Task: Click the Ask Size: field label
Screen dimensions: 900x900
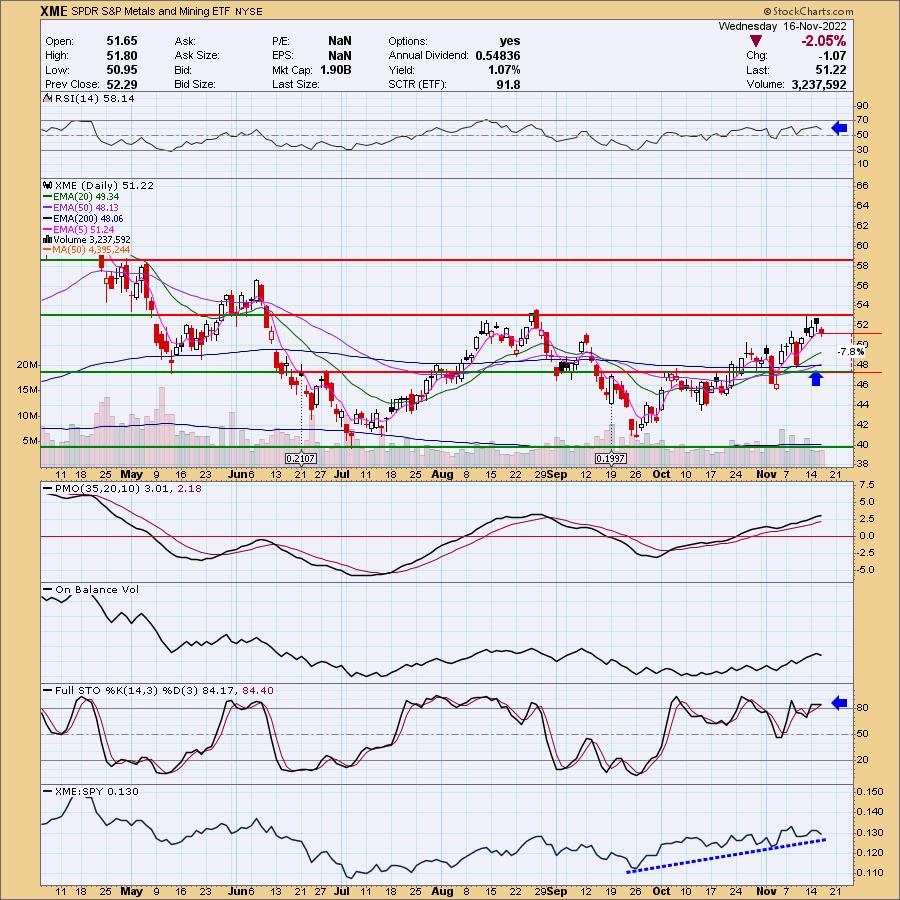Action: pyautogui.click(x=197, y=55)
